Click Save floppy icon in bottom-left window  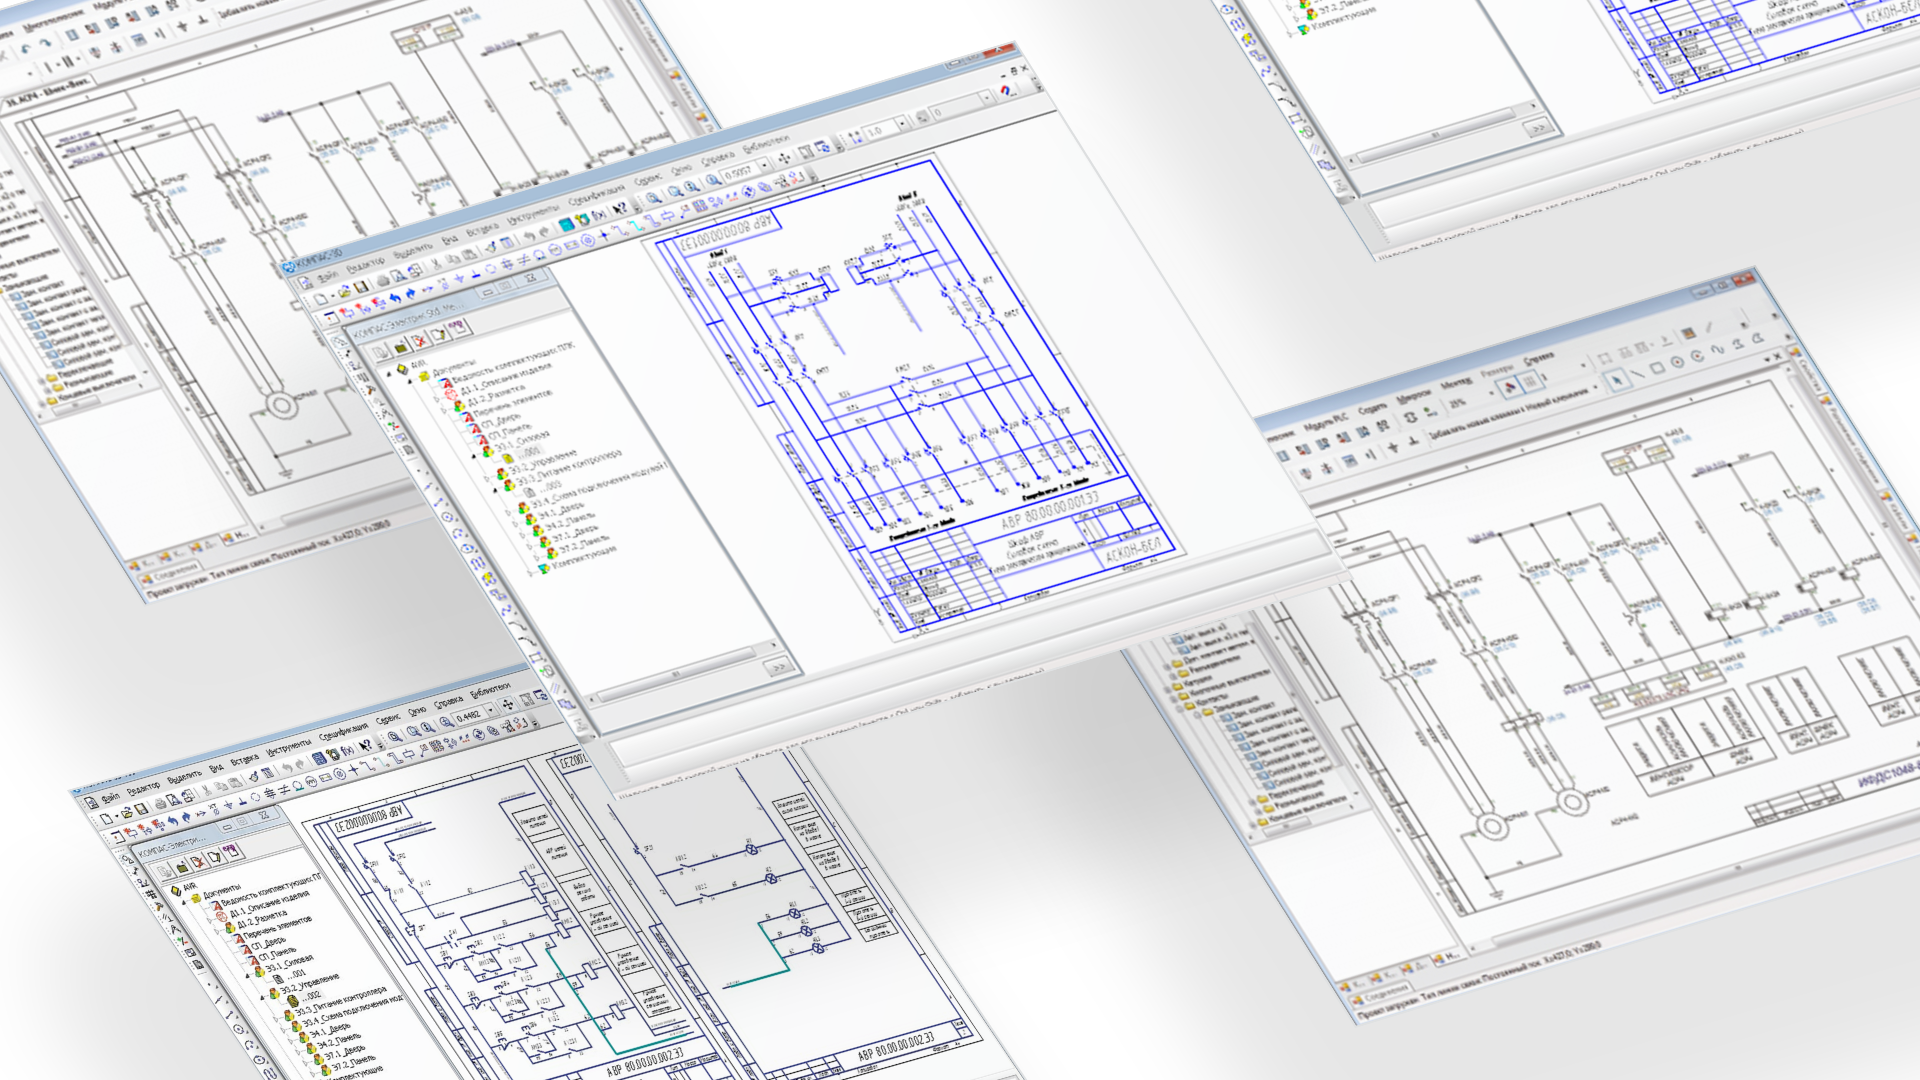coord(141,809)
